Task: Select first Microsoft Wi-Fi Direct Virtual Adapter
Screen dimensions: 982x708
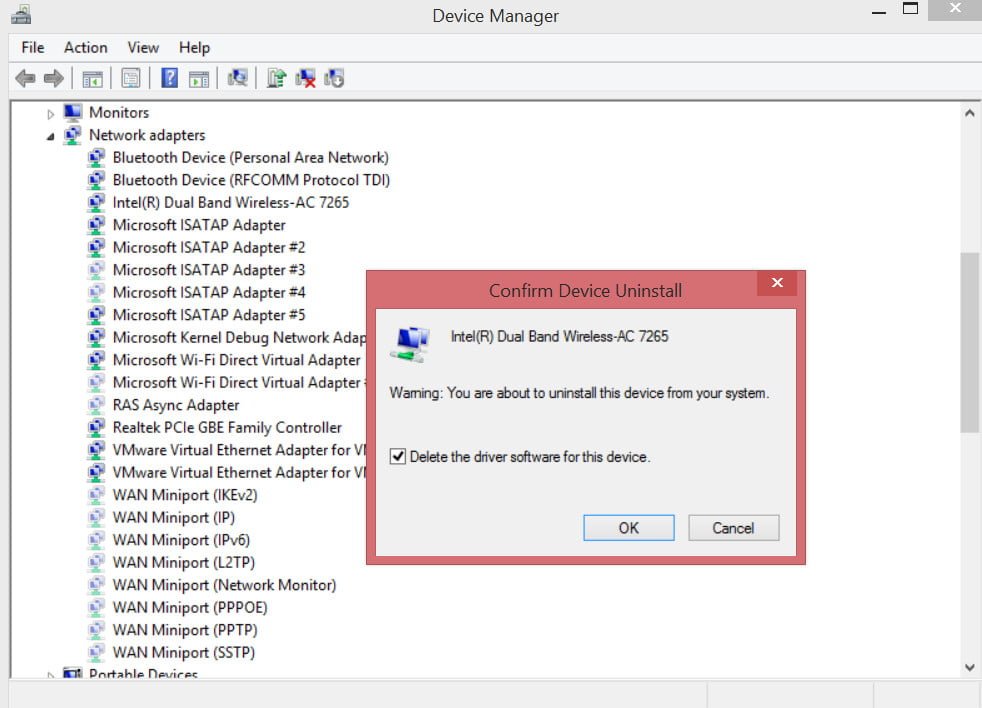Action: [237, 360]
